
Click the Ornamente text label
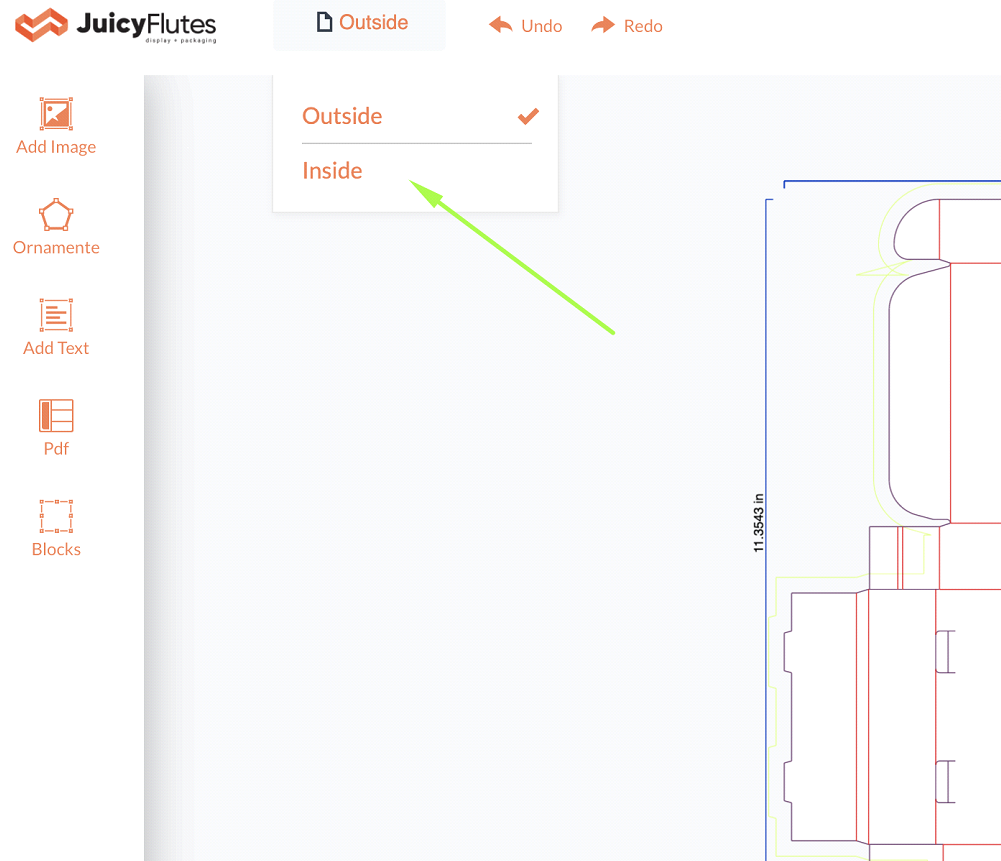(x=56, y=248)
